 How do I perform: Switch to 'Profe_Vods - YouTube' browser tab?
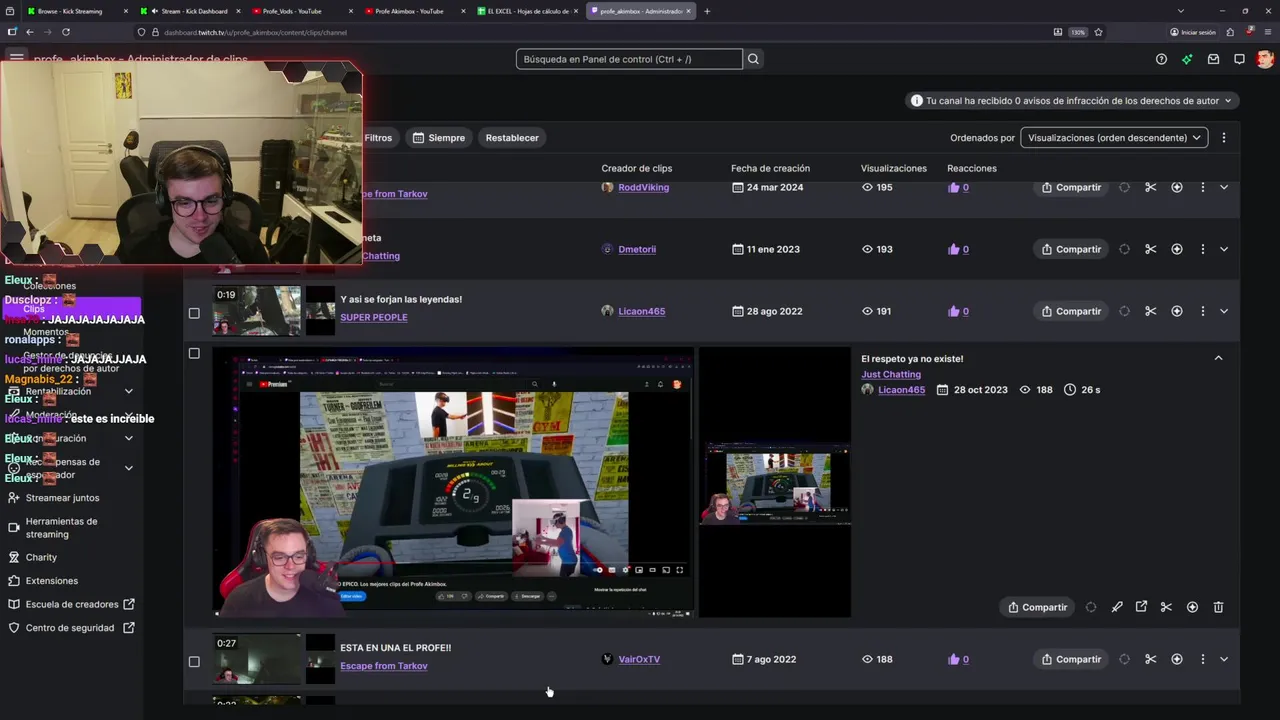303,11
